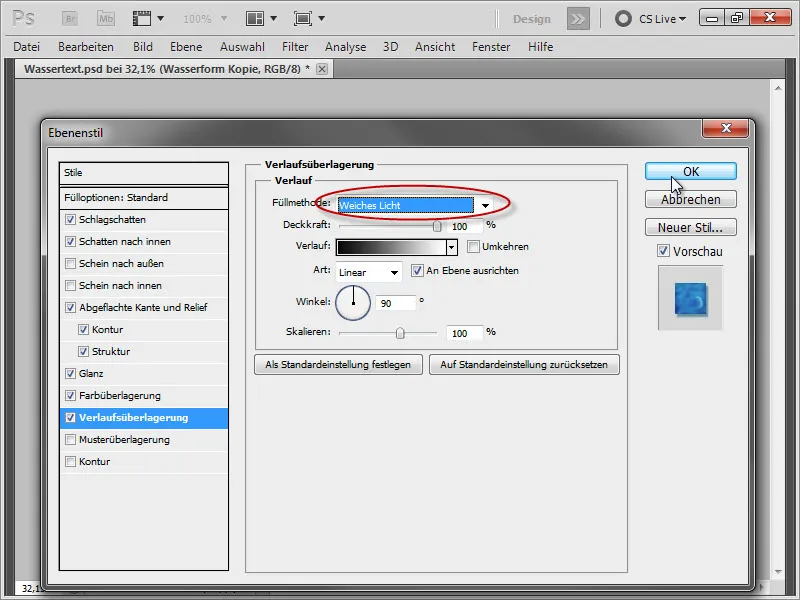The image size is (800, 600).
Task: Confirm with the OK button
Action: coord(690,171)
